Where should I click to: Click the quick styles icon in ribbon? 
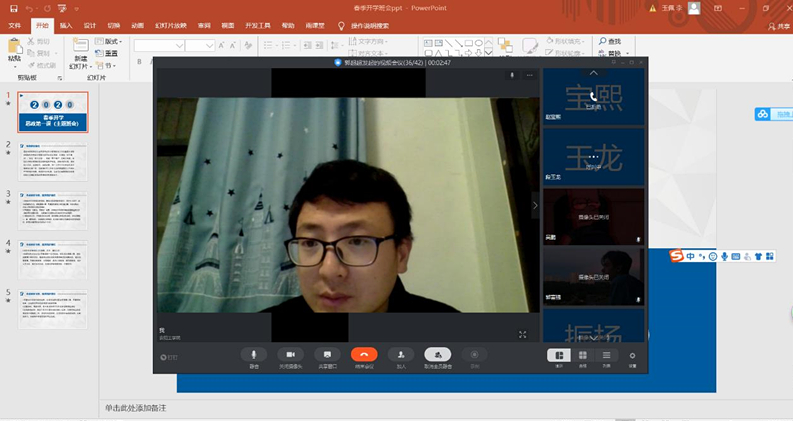[x=530, y=46]
